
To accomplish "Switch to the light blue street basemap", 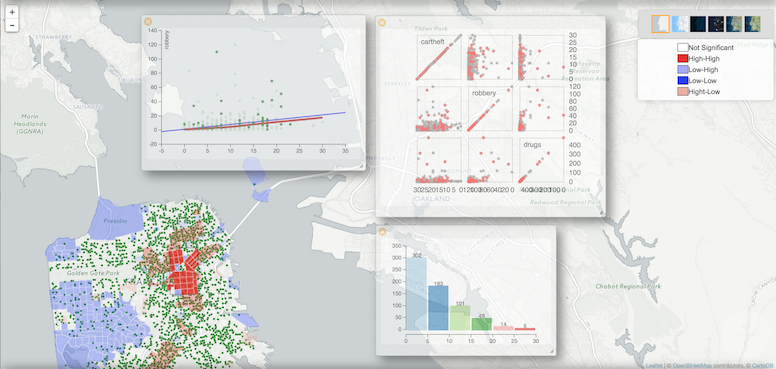I will click(x=679, y=23).
